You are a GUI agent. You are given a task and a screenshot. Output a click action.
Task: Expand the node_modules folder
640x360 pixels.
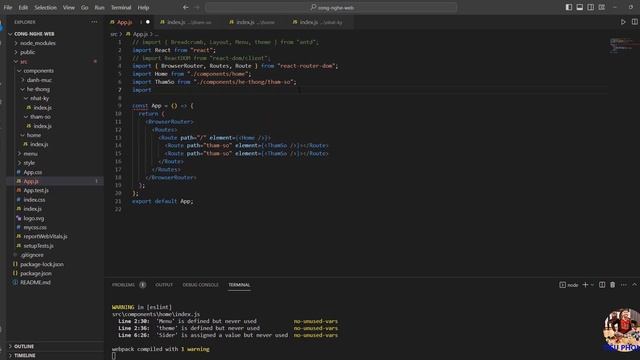38,43
